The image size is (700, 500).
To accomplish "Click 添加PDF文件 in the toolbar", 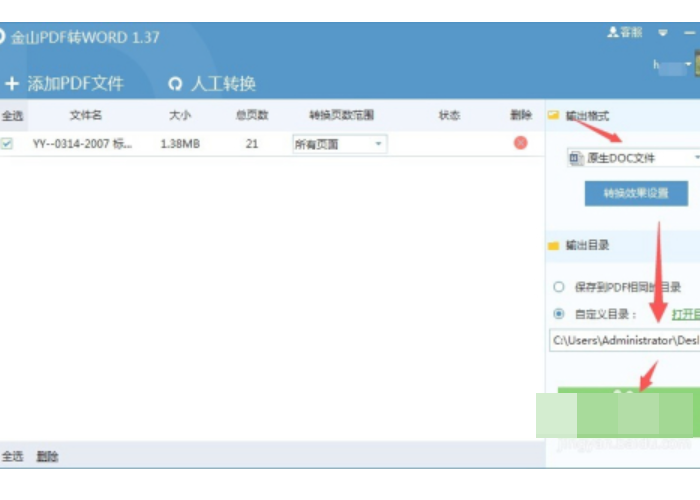I will [75, 83].
